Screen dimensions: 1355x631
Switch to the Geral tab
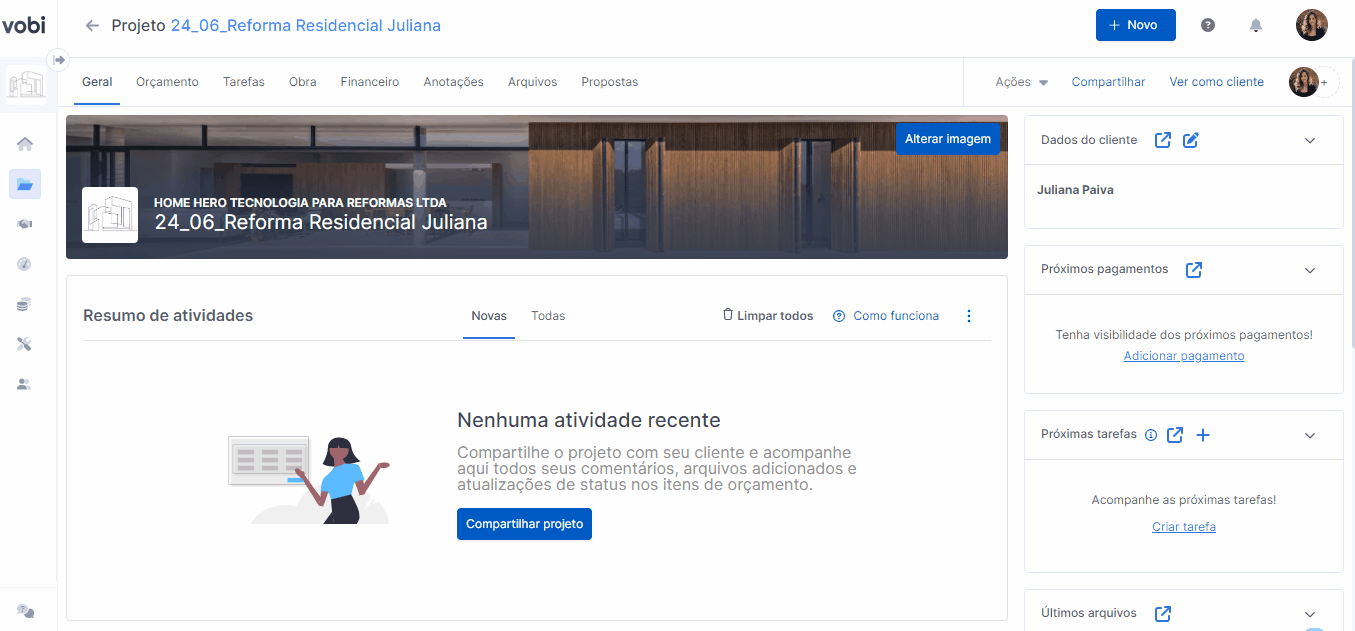tap(97, 82)
